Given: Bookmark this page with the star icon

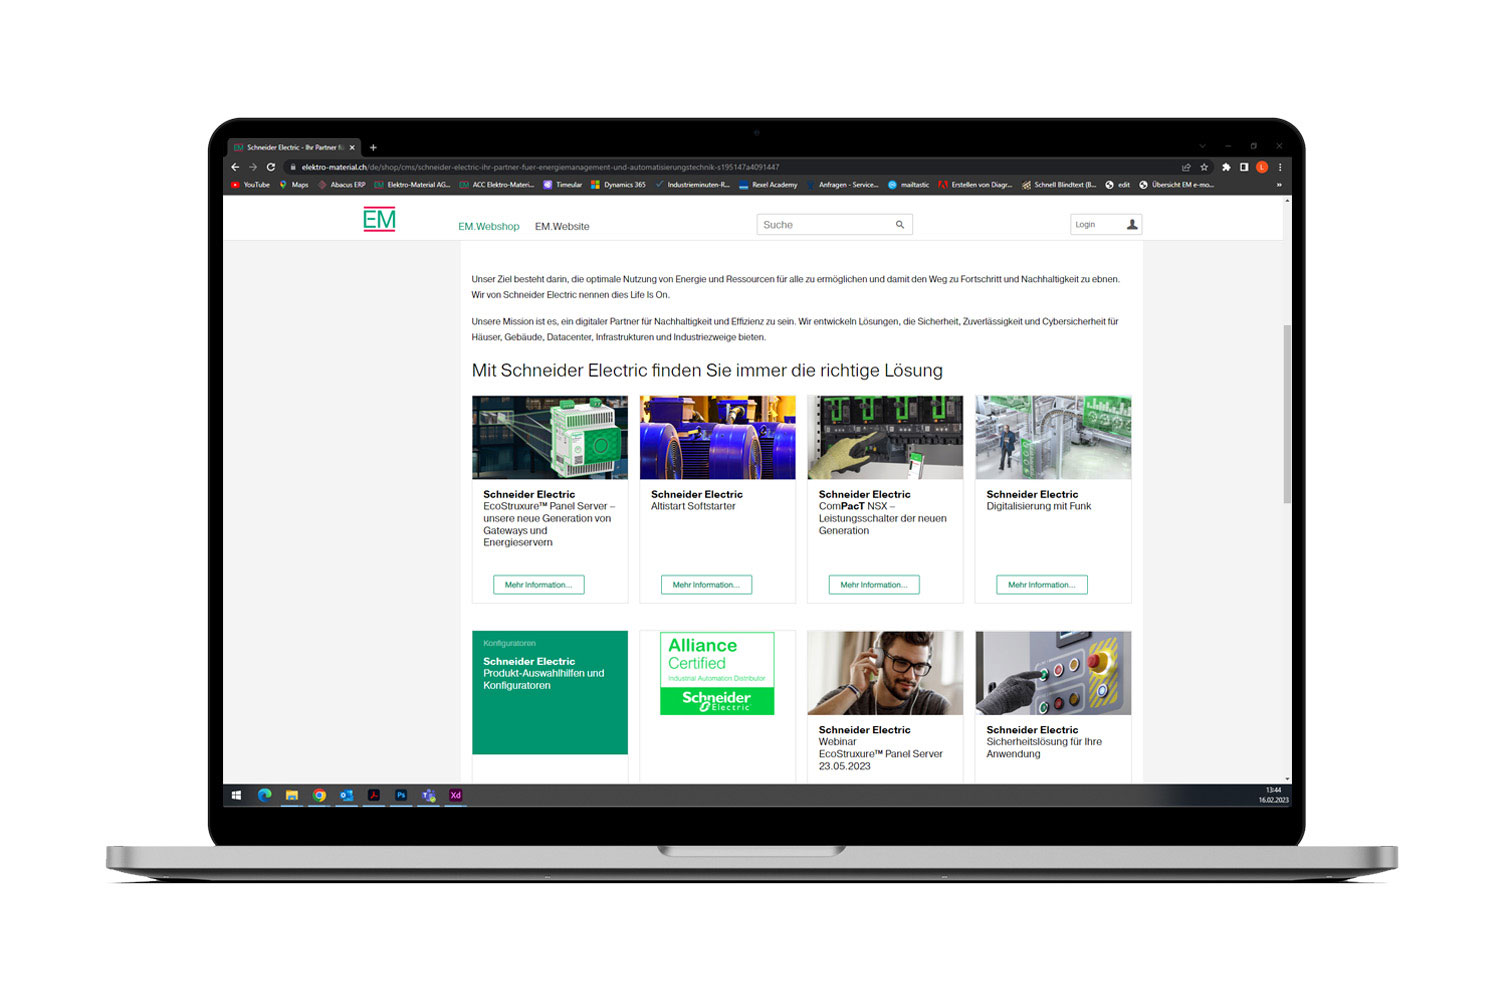Looking at the screenshot, I should [x=1204, y=167].
